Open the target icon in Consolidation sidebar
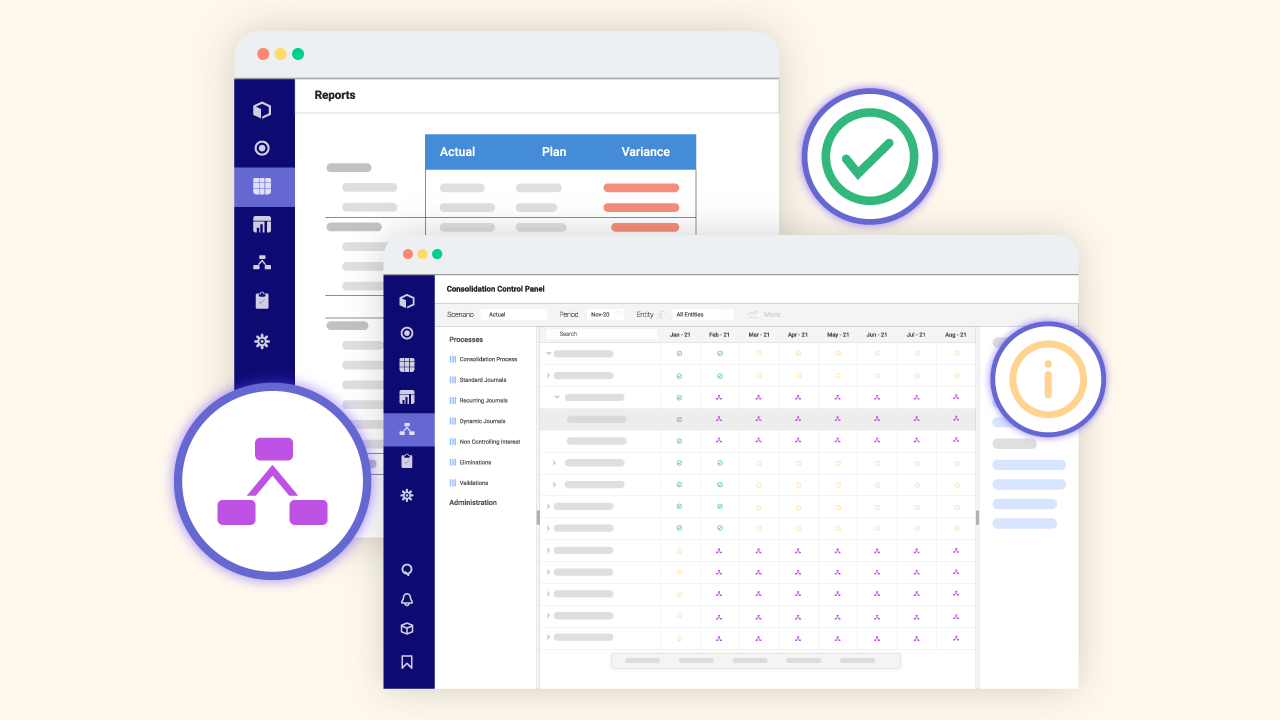Screen dimensions: 1280x720 coord(407,333)
